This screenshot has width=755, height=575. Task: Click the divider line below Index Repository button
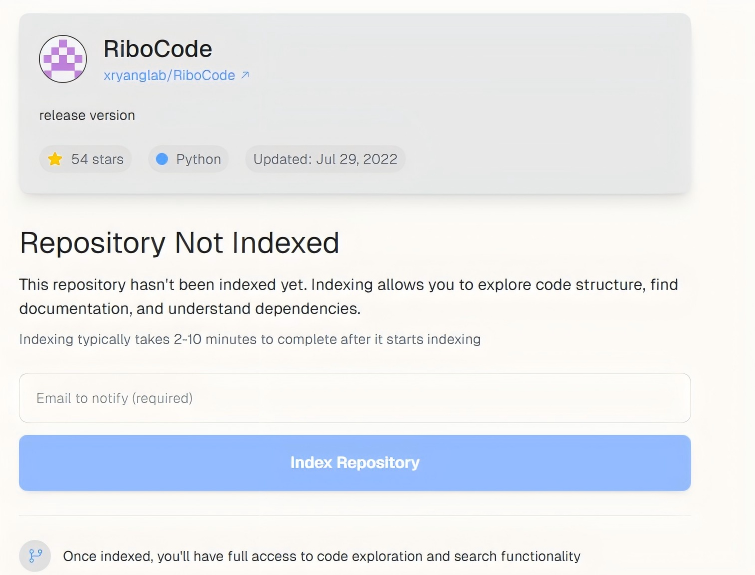[x=354, y=515]
